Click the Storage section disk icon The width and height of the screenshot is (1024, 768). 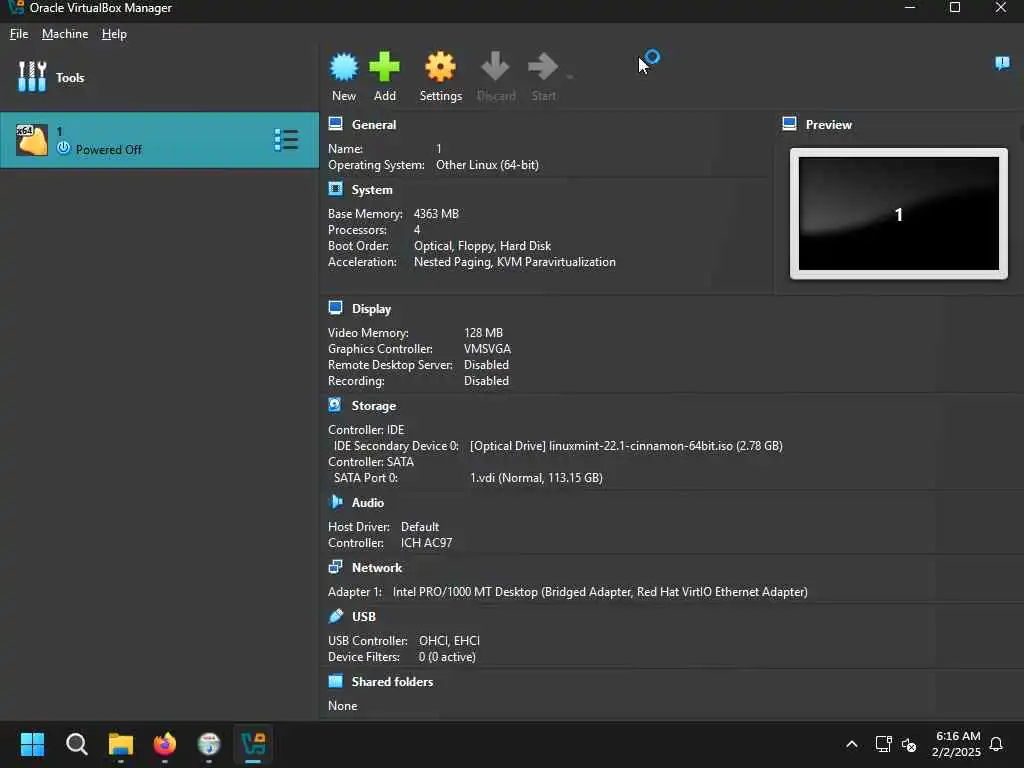(x=335, y=405)
